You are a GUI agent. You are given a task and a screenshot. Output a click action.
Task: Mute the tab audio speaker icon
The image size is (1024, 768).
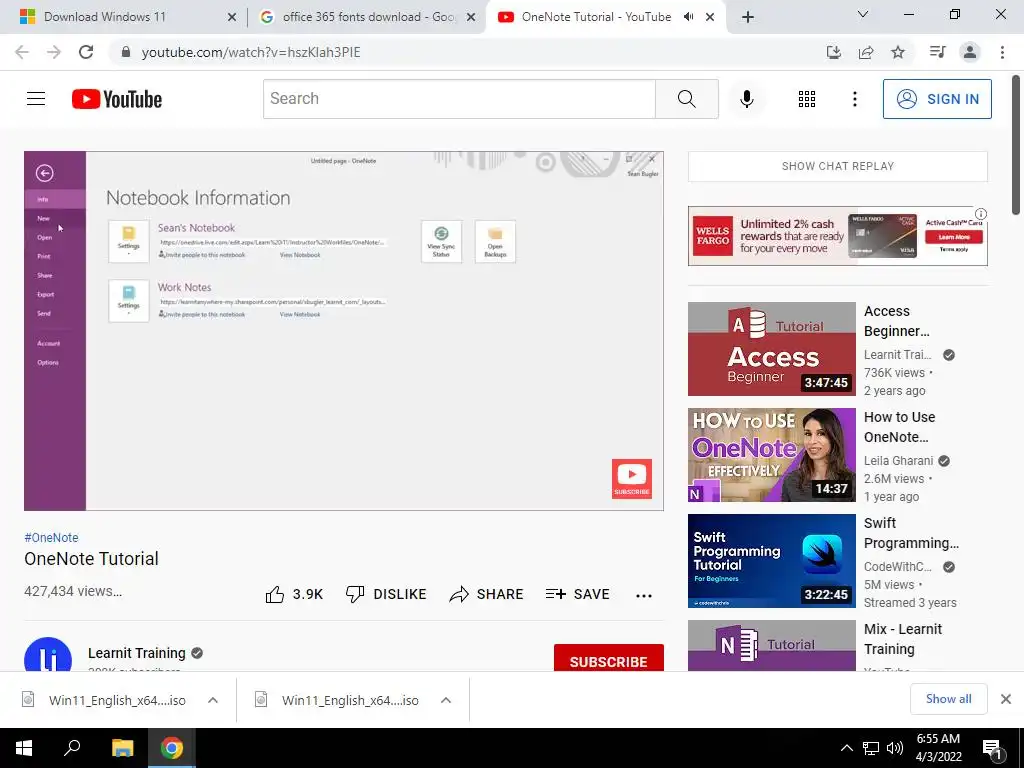(x=688, y=17)
